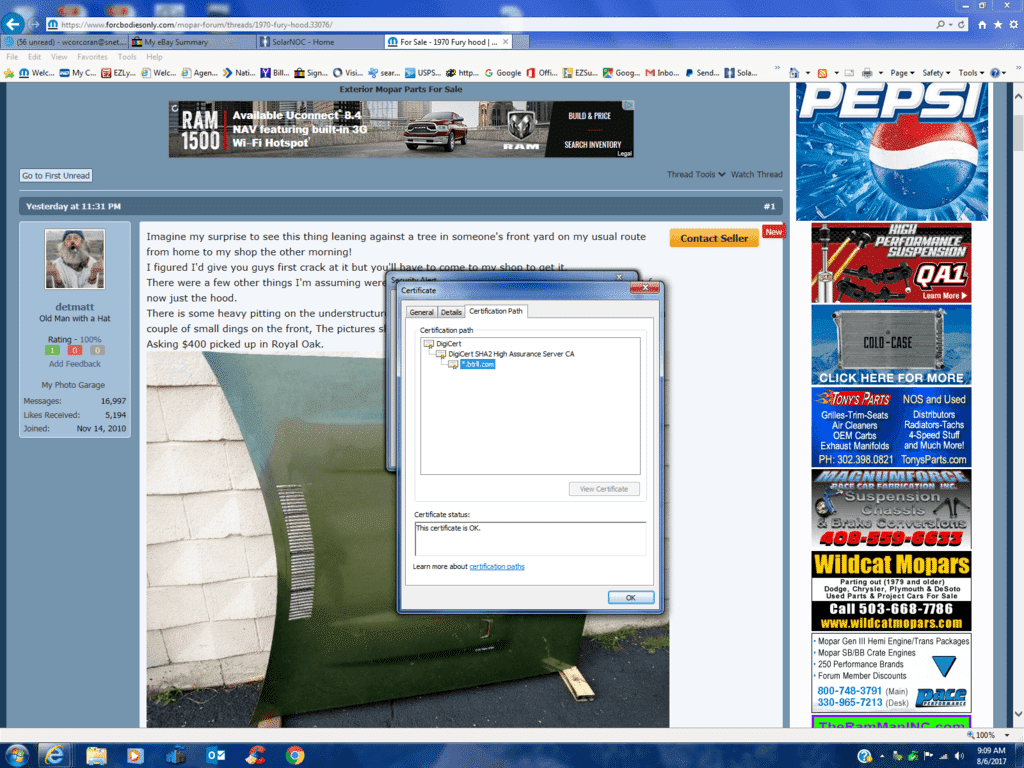The image size is (1024, 768).
Task: Open Favorites star icon in browser toolbar
Action: tap(997, 24)
